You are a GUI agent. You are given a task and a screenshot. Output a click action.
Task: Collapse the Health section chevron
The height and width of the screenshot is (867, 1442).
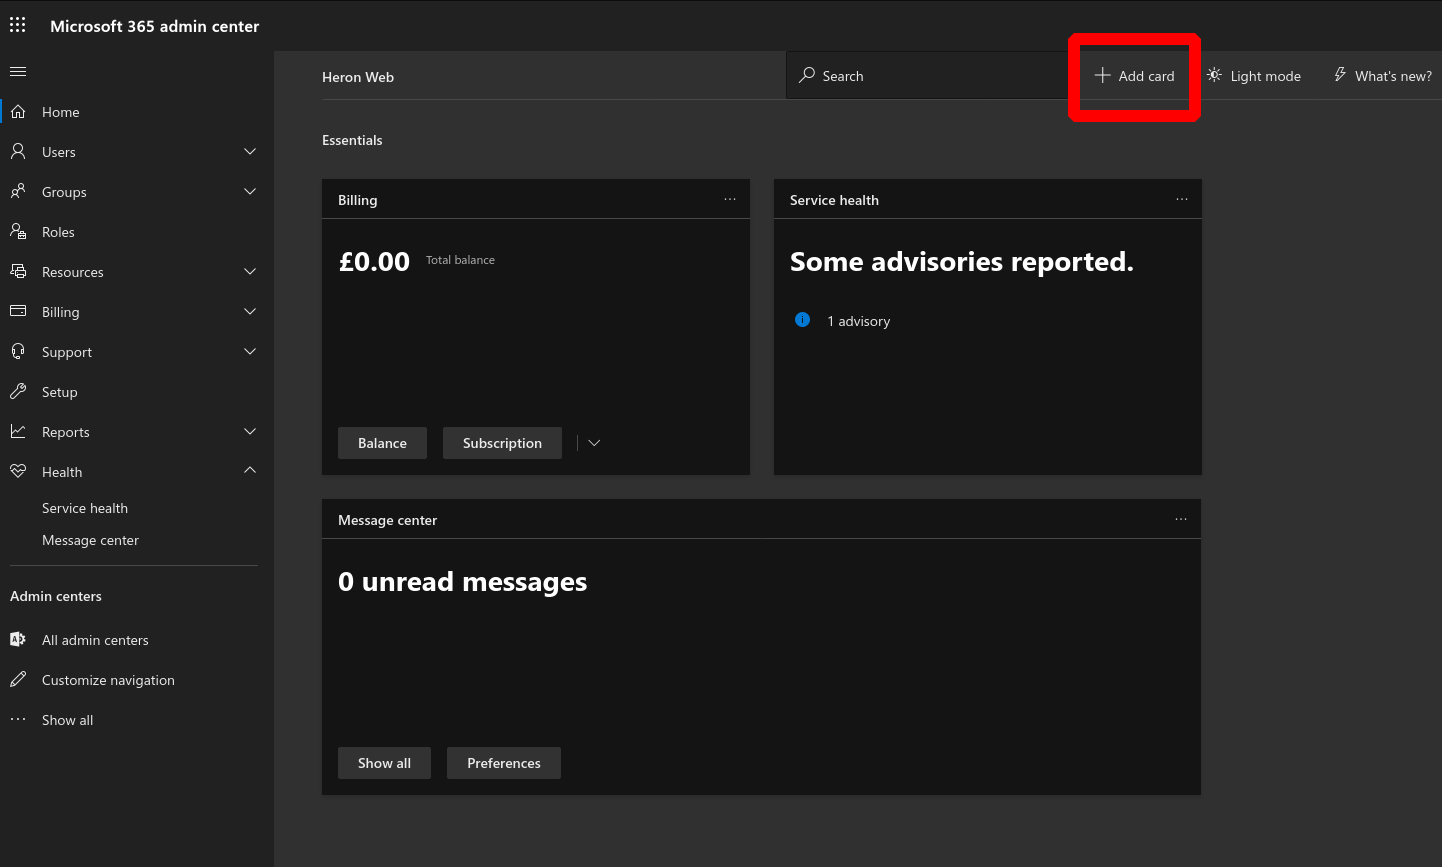[250, 470]
